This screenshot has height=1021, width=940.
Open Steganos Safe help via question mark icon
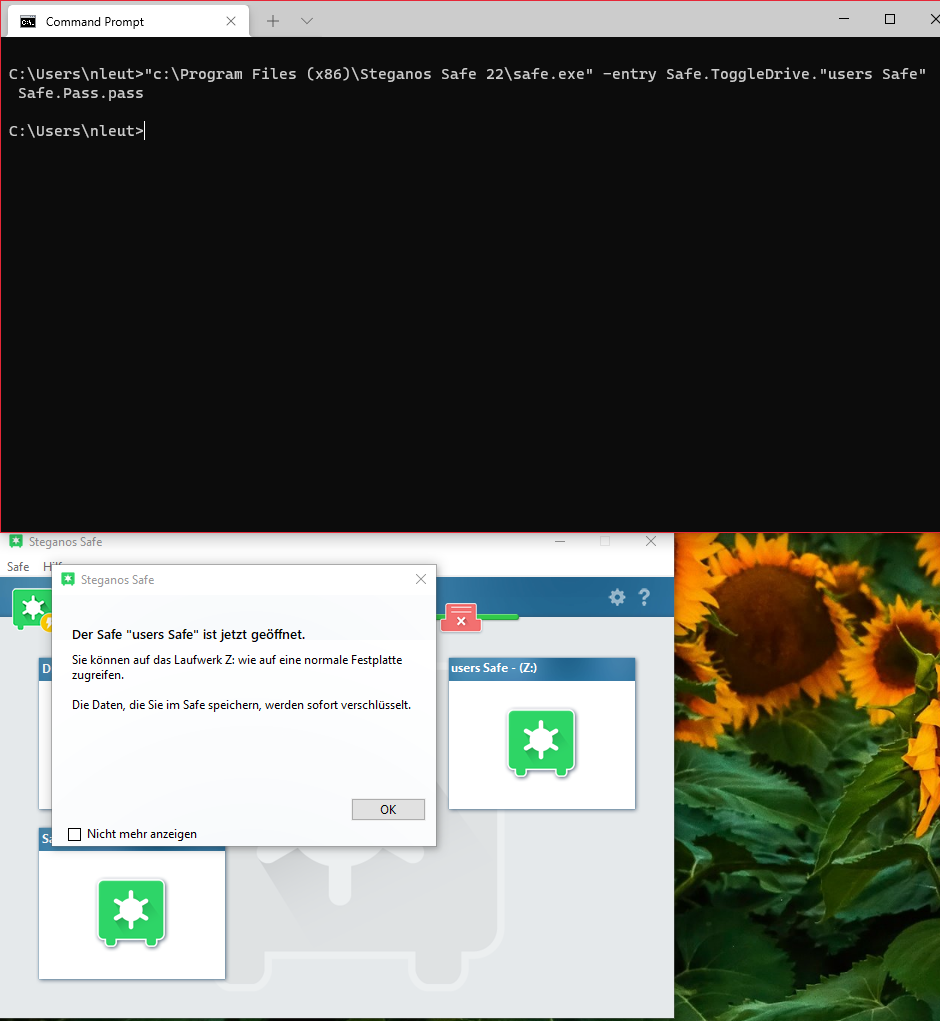click(x=644, y=597)
